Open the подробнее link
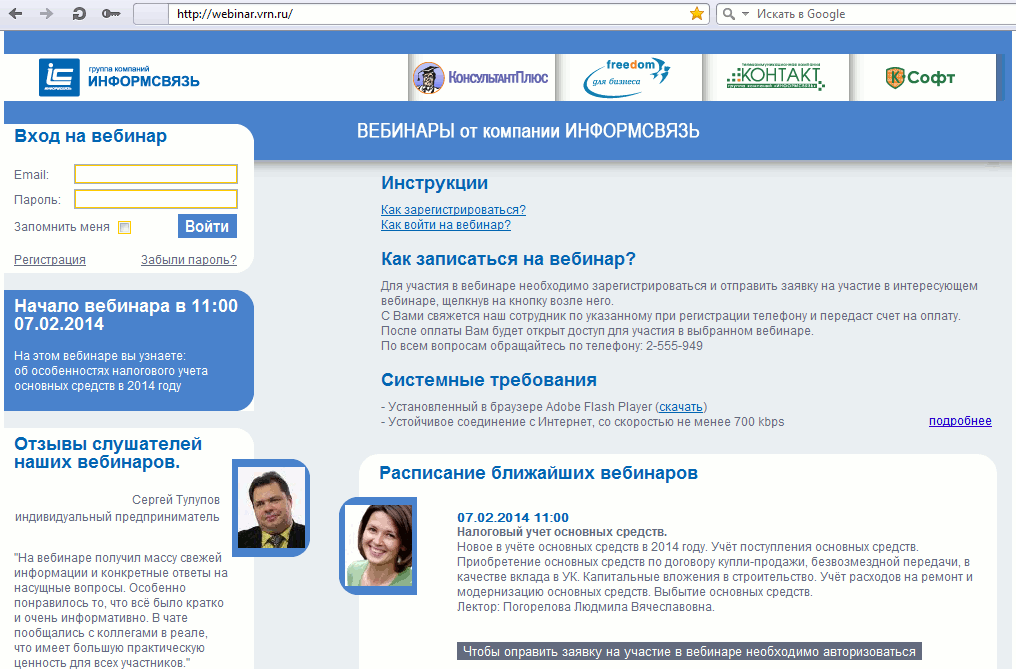Viewport: 1016px width, 669px height. pos(960,421)
